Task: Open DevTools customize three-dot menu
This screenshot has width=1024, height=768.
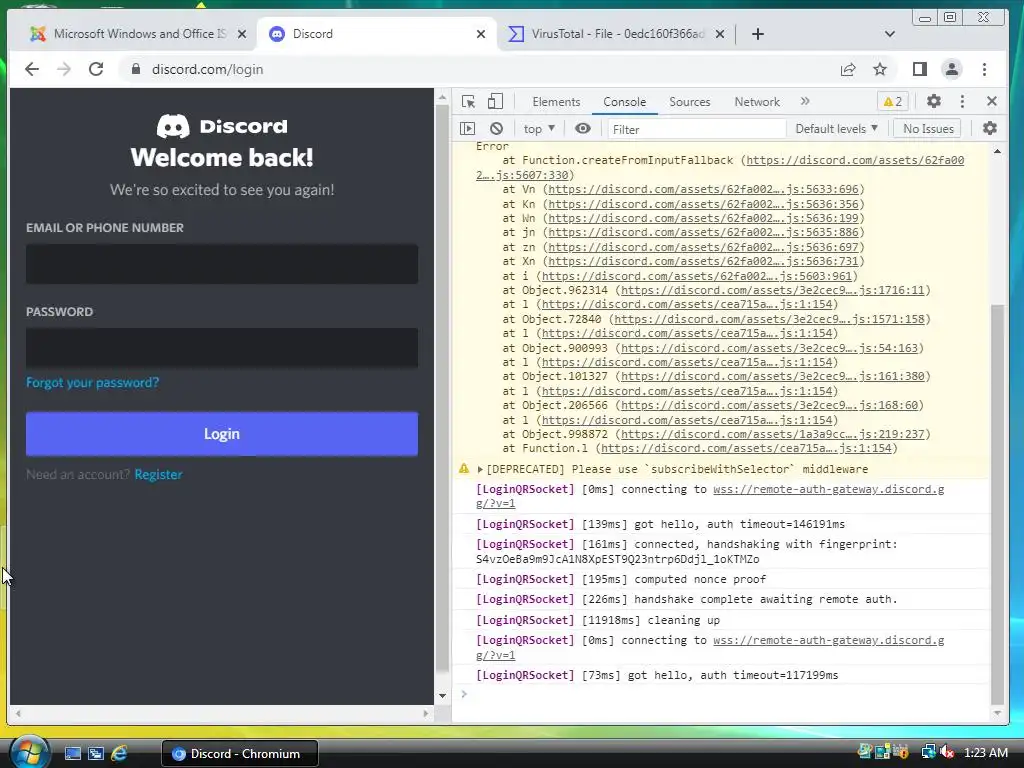Action: point(962,101)
